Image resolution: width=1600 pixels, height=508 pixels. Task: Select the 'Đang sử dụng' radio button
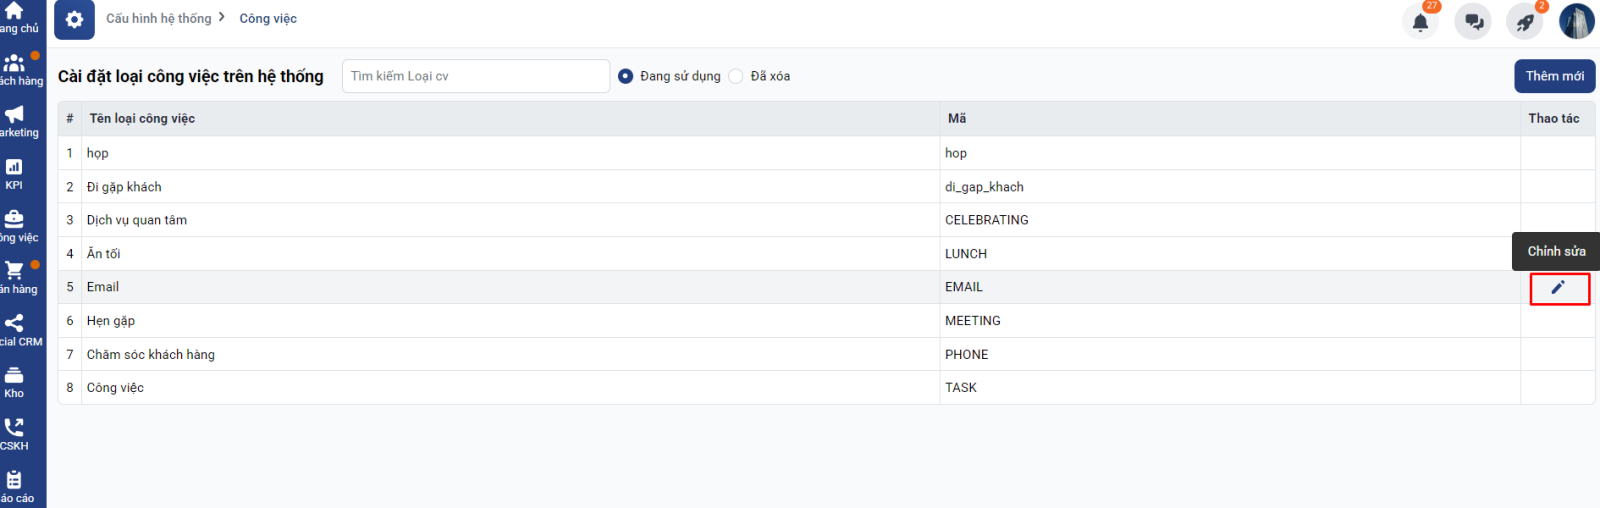tap(626, 76)
